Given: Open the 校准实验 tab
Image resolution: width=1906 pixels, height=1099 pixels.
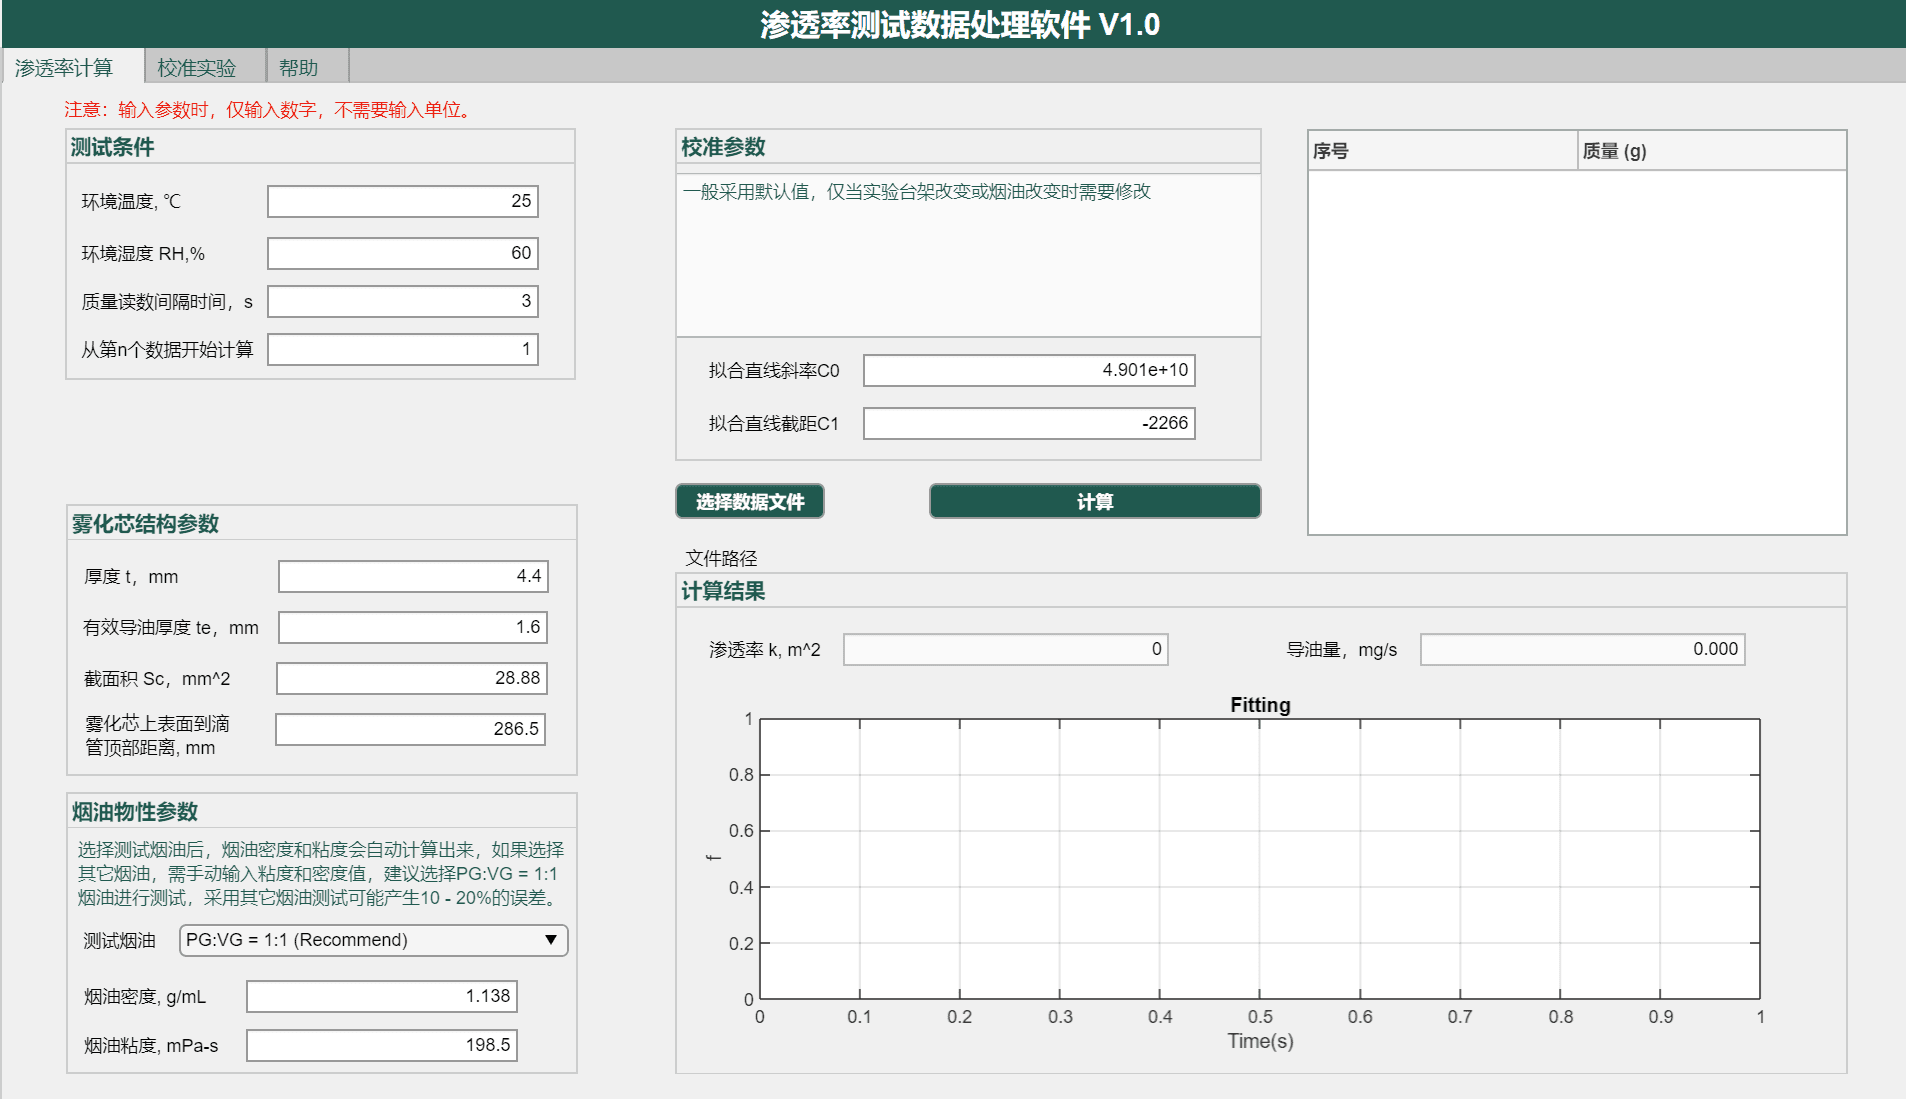Looking at the screenshot, I should point(204,67).
